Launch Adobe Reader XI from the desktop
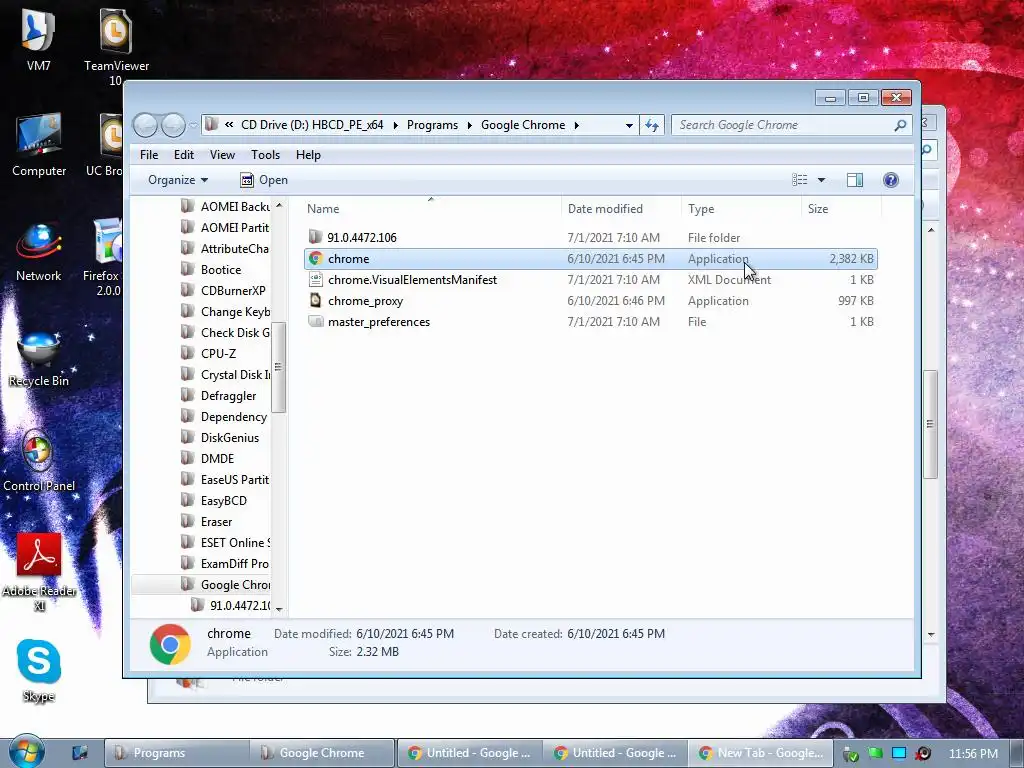 click(x=39, y=573)
